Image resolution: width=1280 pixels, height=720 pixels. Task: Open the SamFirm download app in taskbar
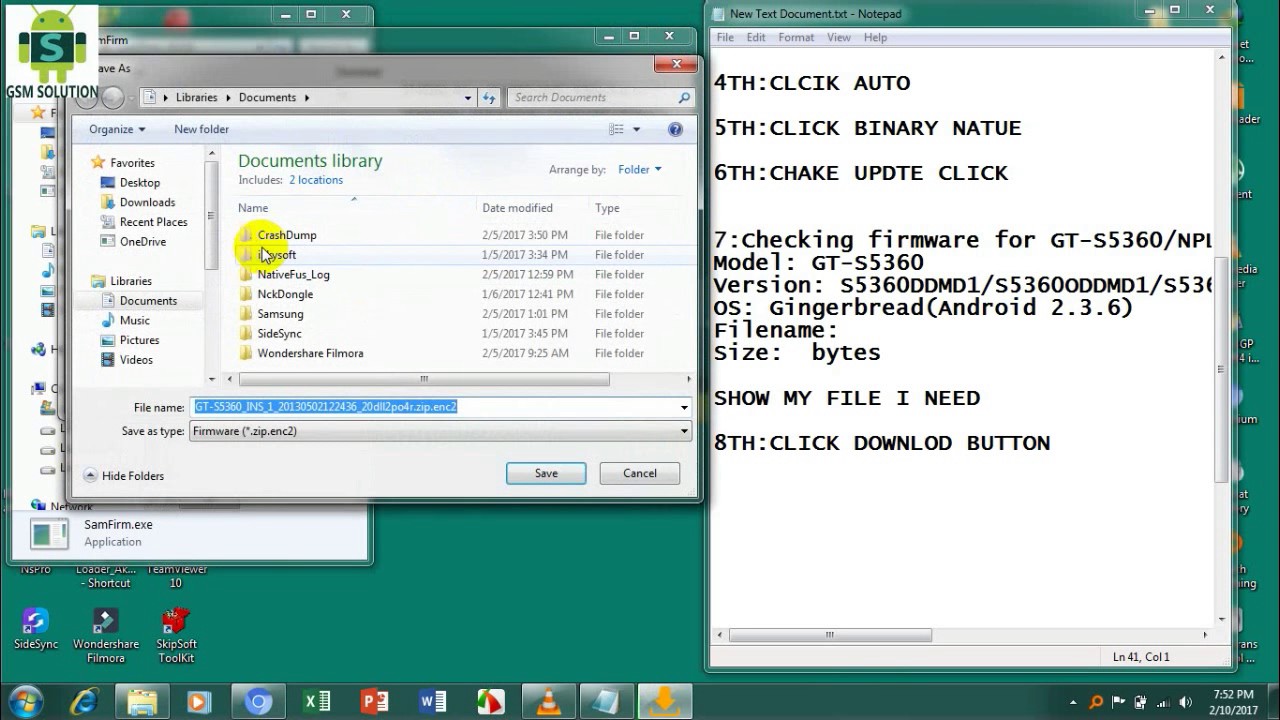[x=665, y=702]
